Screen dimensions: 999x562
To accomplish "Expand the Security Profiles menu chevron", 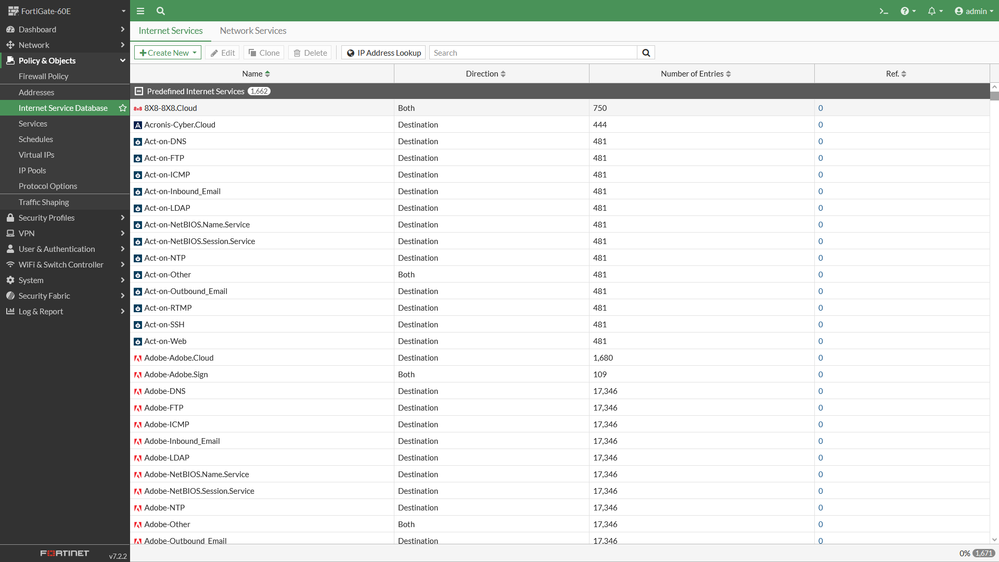I will (x=122, y=217).
